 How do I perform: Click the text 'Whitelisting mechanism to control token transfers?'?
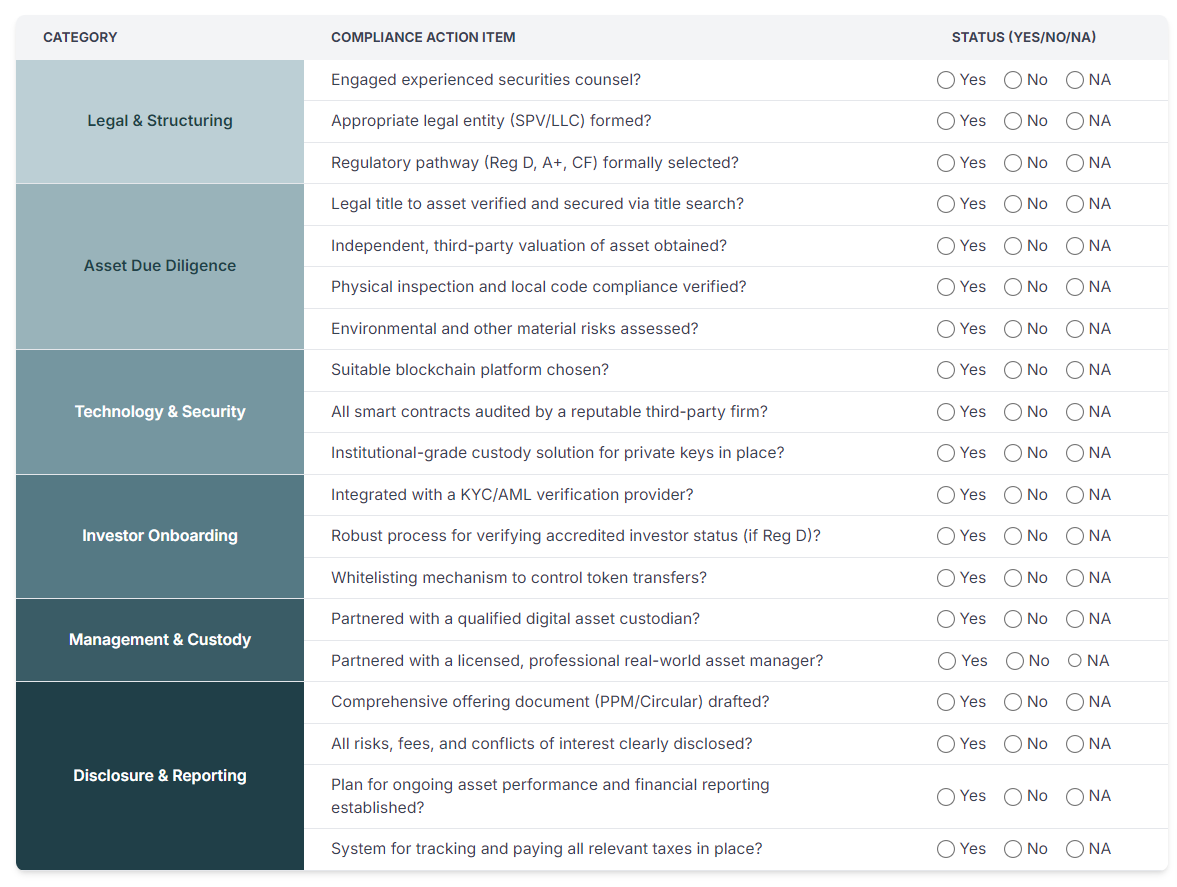click(519, 578)
